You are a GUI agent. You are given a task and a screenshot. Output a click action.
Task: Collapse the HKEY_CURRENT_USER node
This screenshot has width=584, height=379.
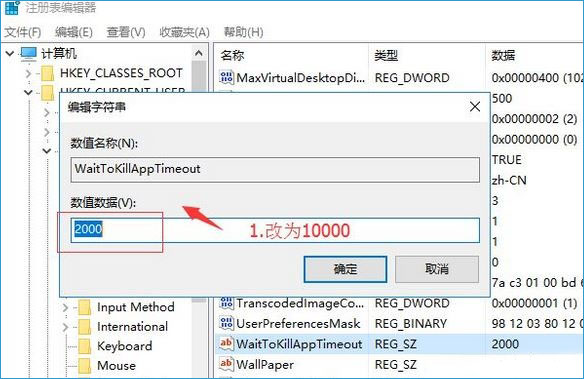pyautogui.click(x=28, y=92)
